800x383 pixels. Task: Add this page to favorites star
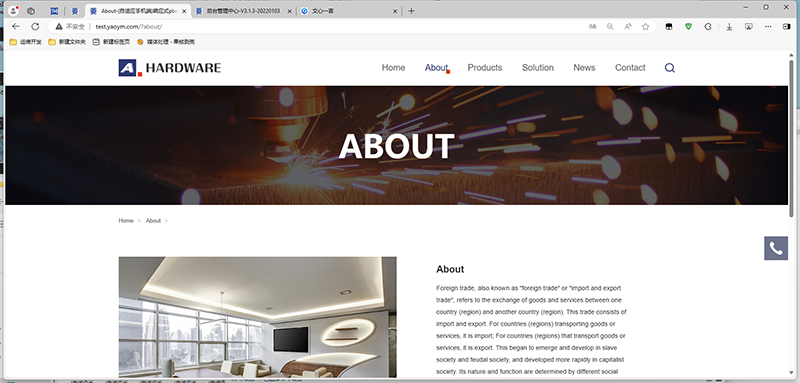[x=645, y=27]
